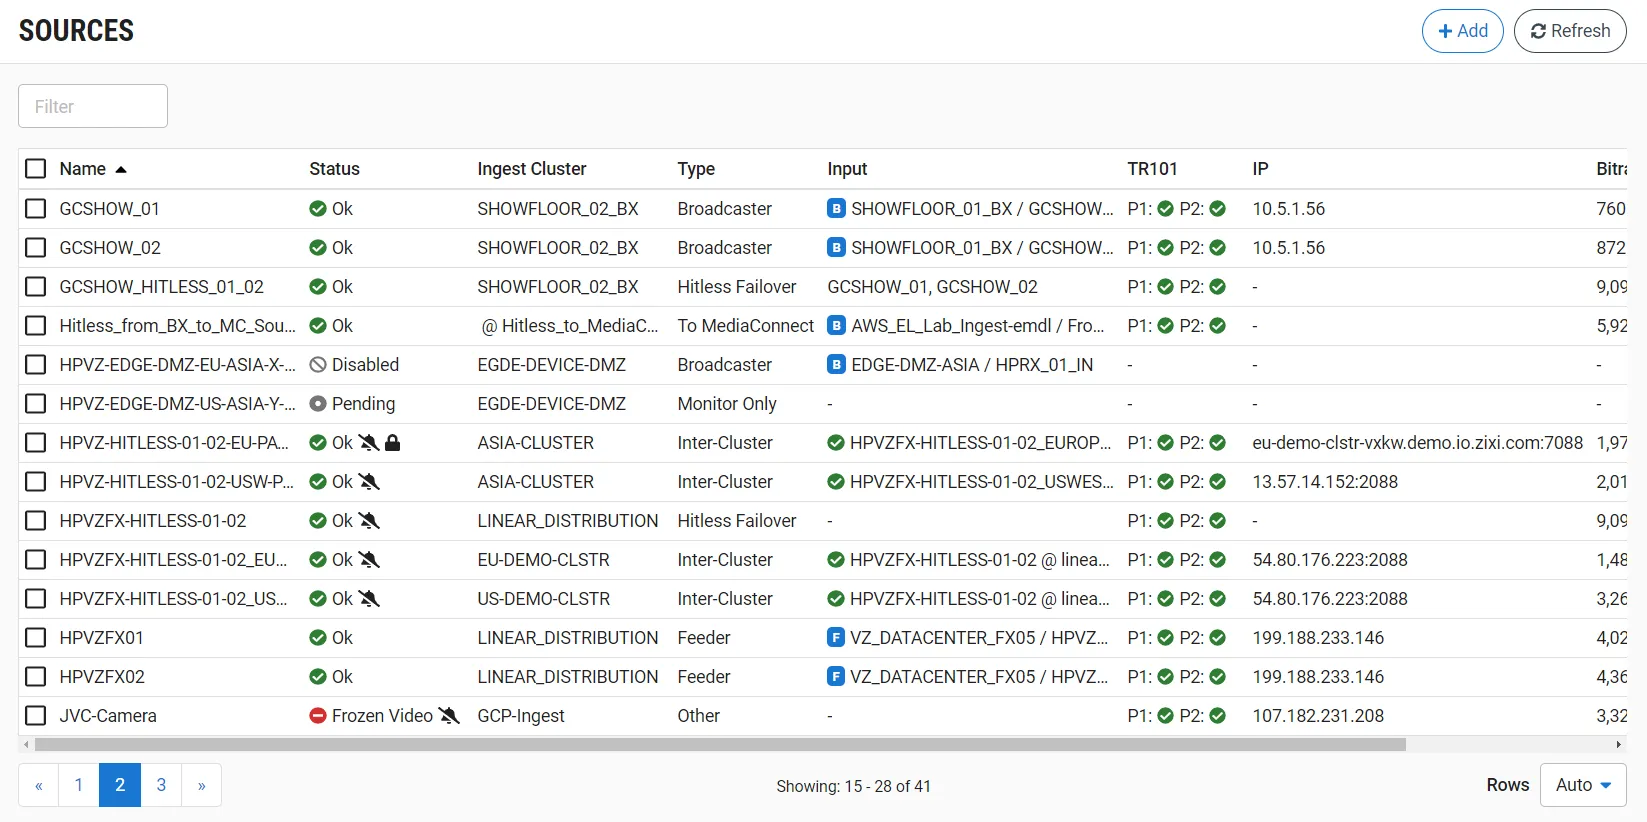
Task: Click green check icon before HPVZFX-HITLESS-01-02_EUROP input
Action: [836, 443]
